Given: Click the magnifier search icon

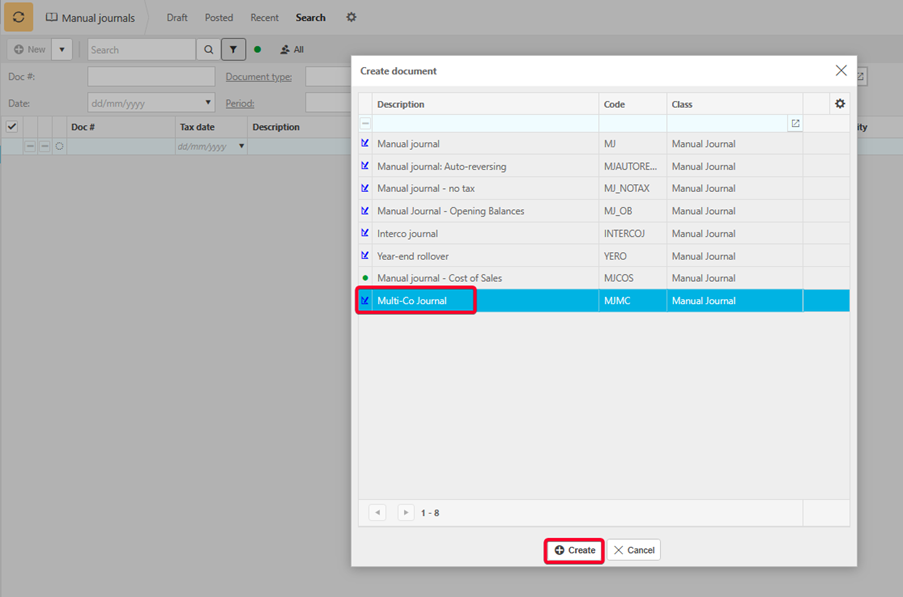Looking at the screenshot, I should pos(208,50).
